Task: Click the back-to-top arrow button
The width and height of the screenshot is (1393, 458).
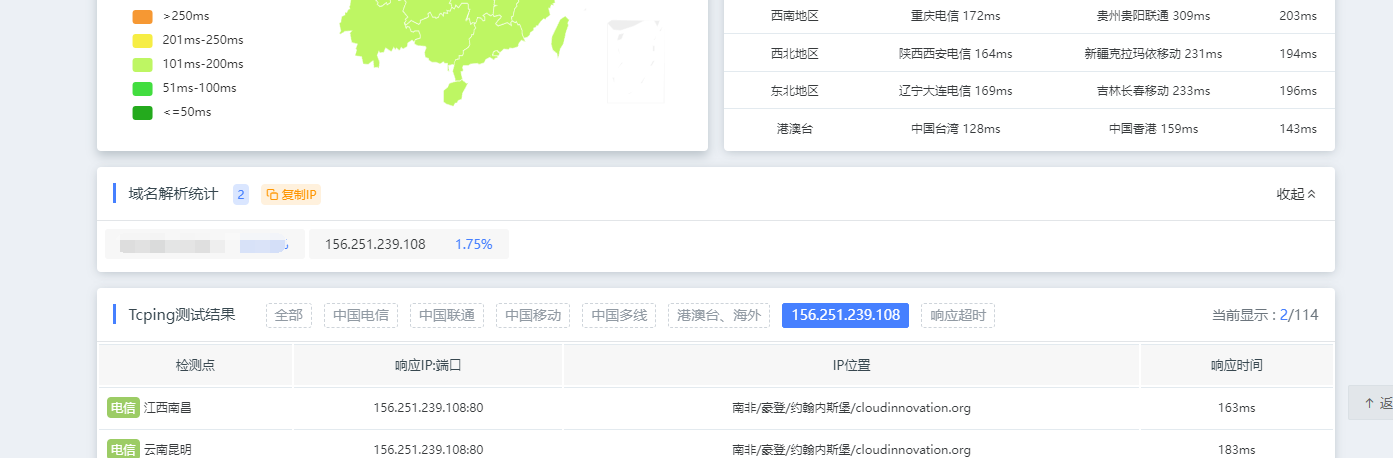Action: pos(1369,403)
